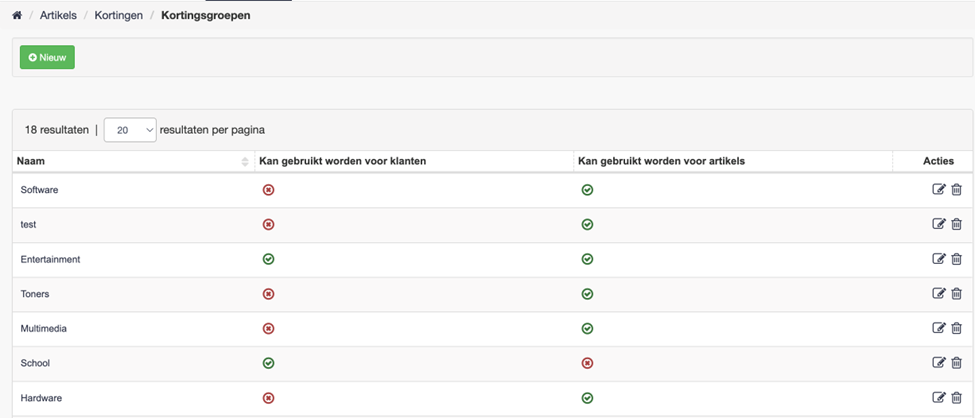Click red klanten cross for test
This screenshot has height=418, width=975.
pos(269,225)
